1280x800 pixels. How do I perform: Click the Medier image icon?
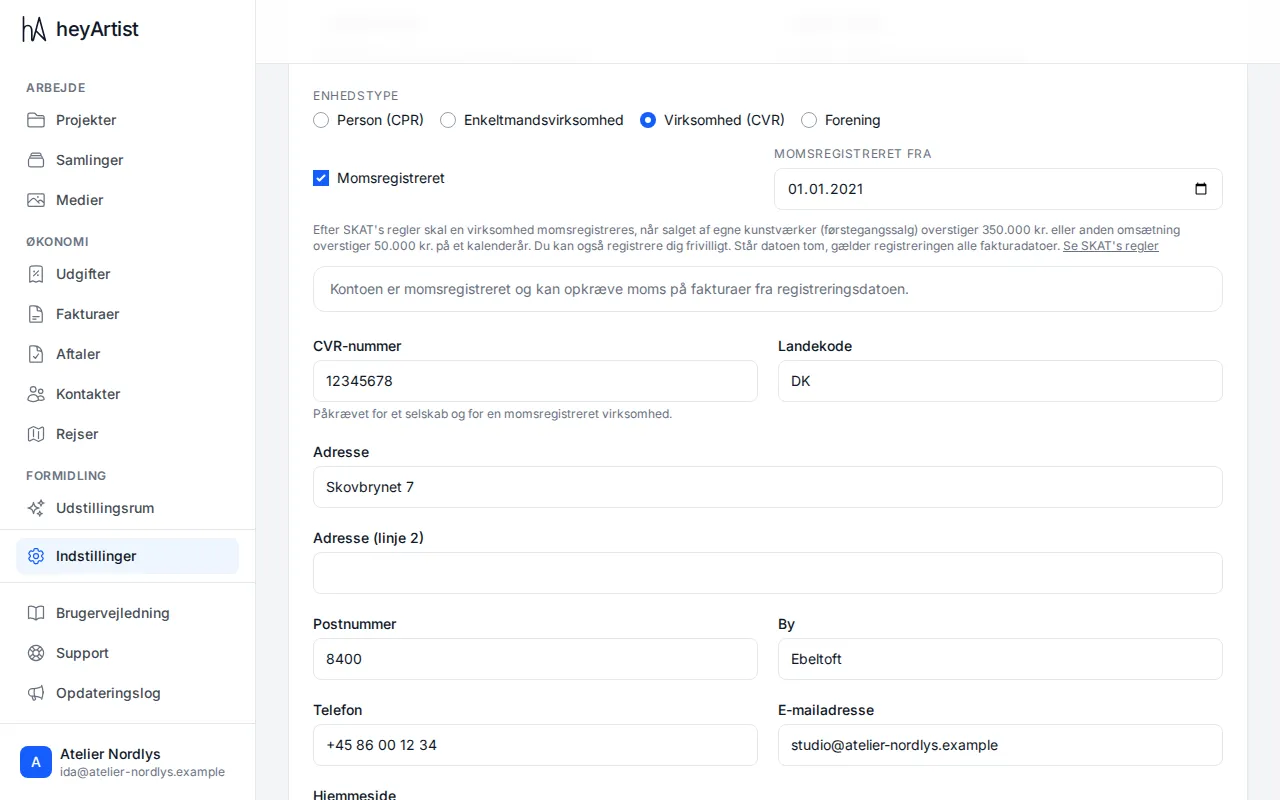[x=36, y=200]
